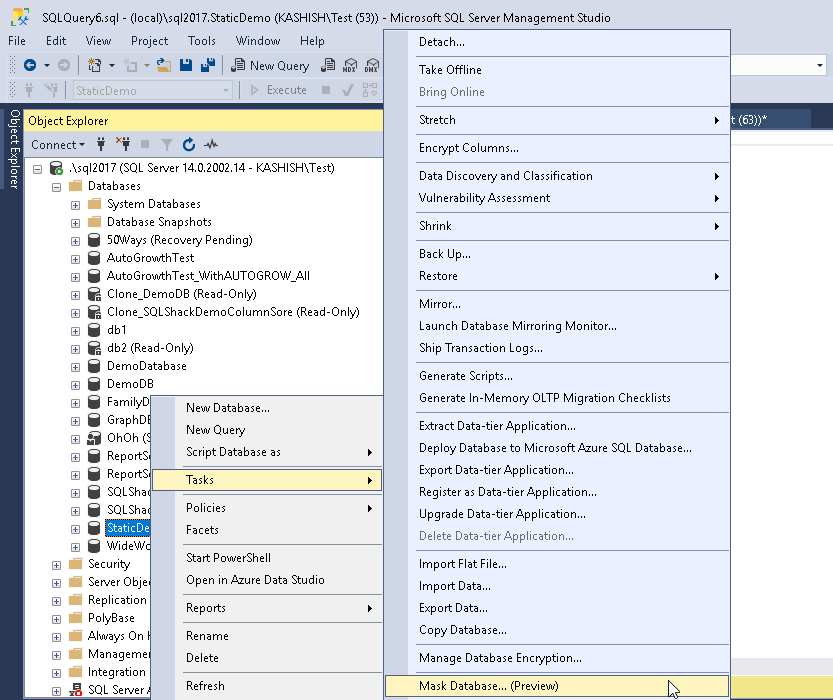Click the Save file toolbar icon

click(x=186, y=65)
